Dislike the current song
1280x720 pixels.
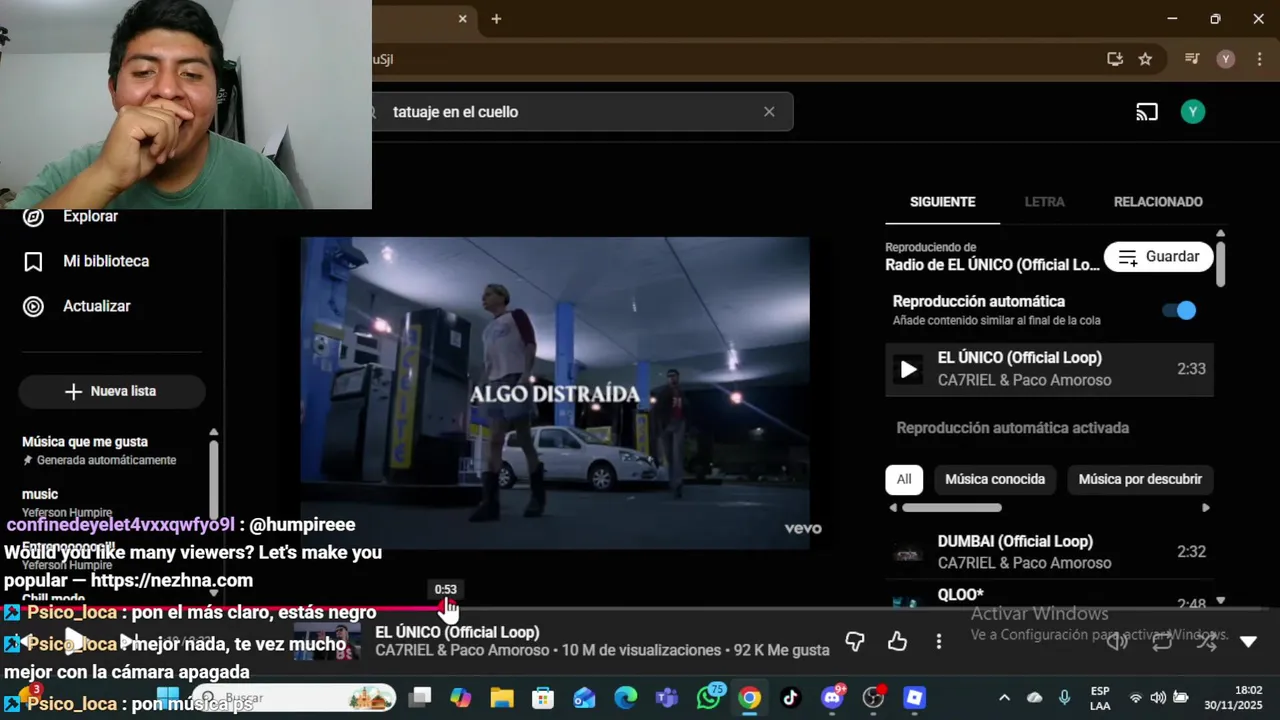click(855, 641)
